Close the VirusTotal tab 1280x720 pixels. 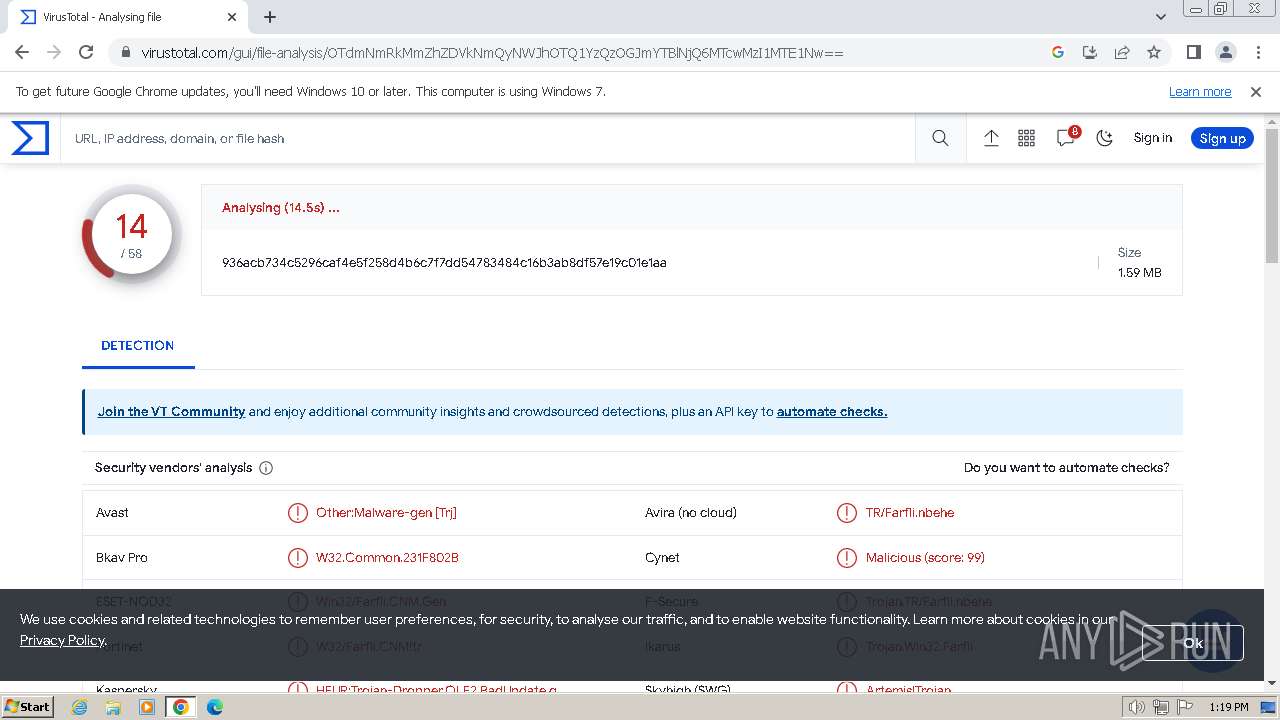click(232, 17)
